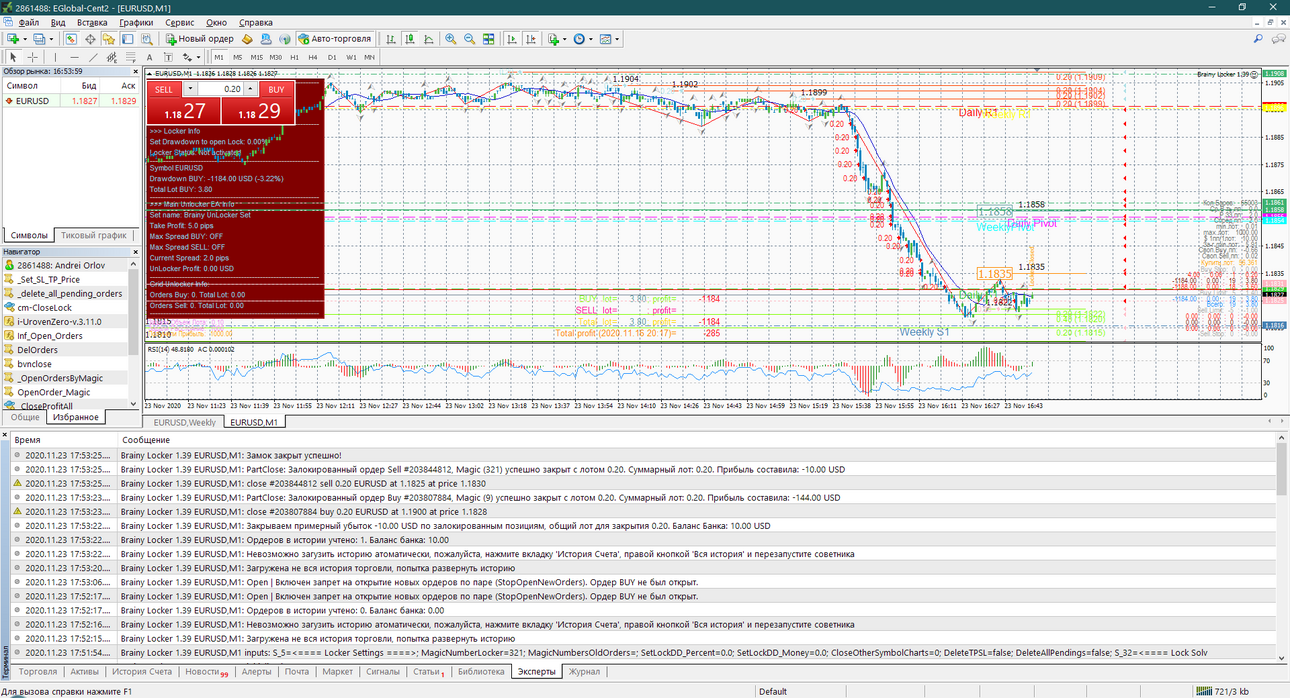Click the Сообщение column header
Image resolution: width=1290 pixels, height=698 pixels.
(x=146, y=440)
